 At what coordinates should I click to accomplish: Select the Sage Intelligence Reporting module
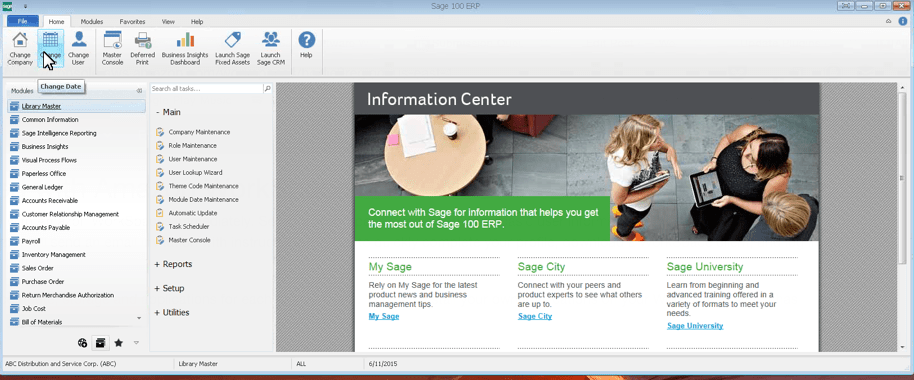[76, 133]
